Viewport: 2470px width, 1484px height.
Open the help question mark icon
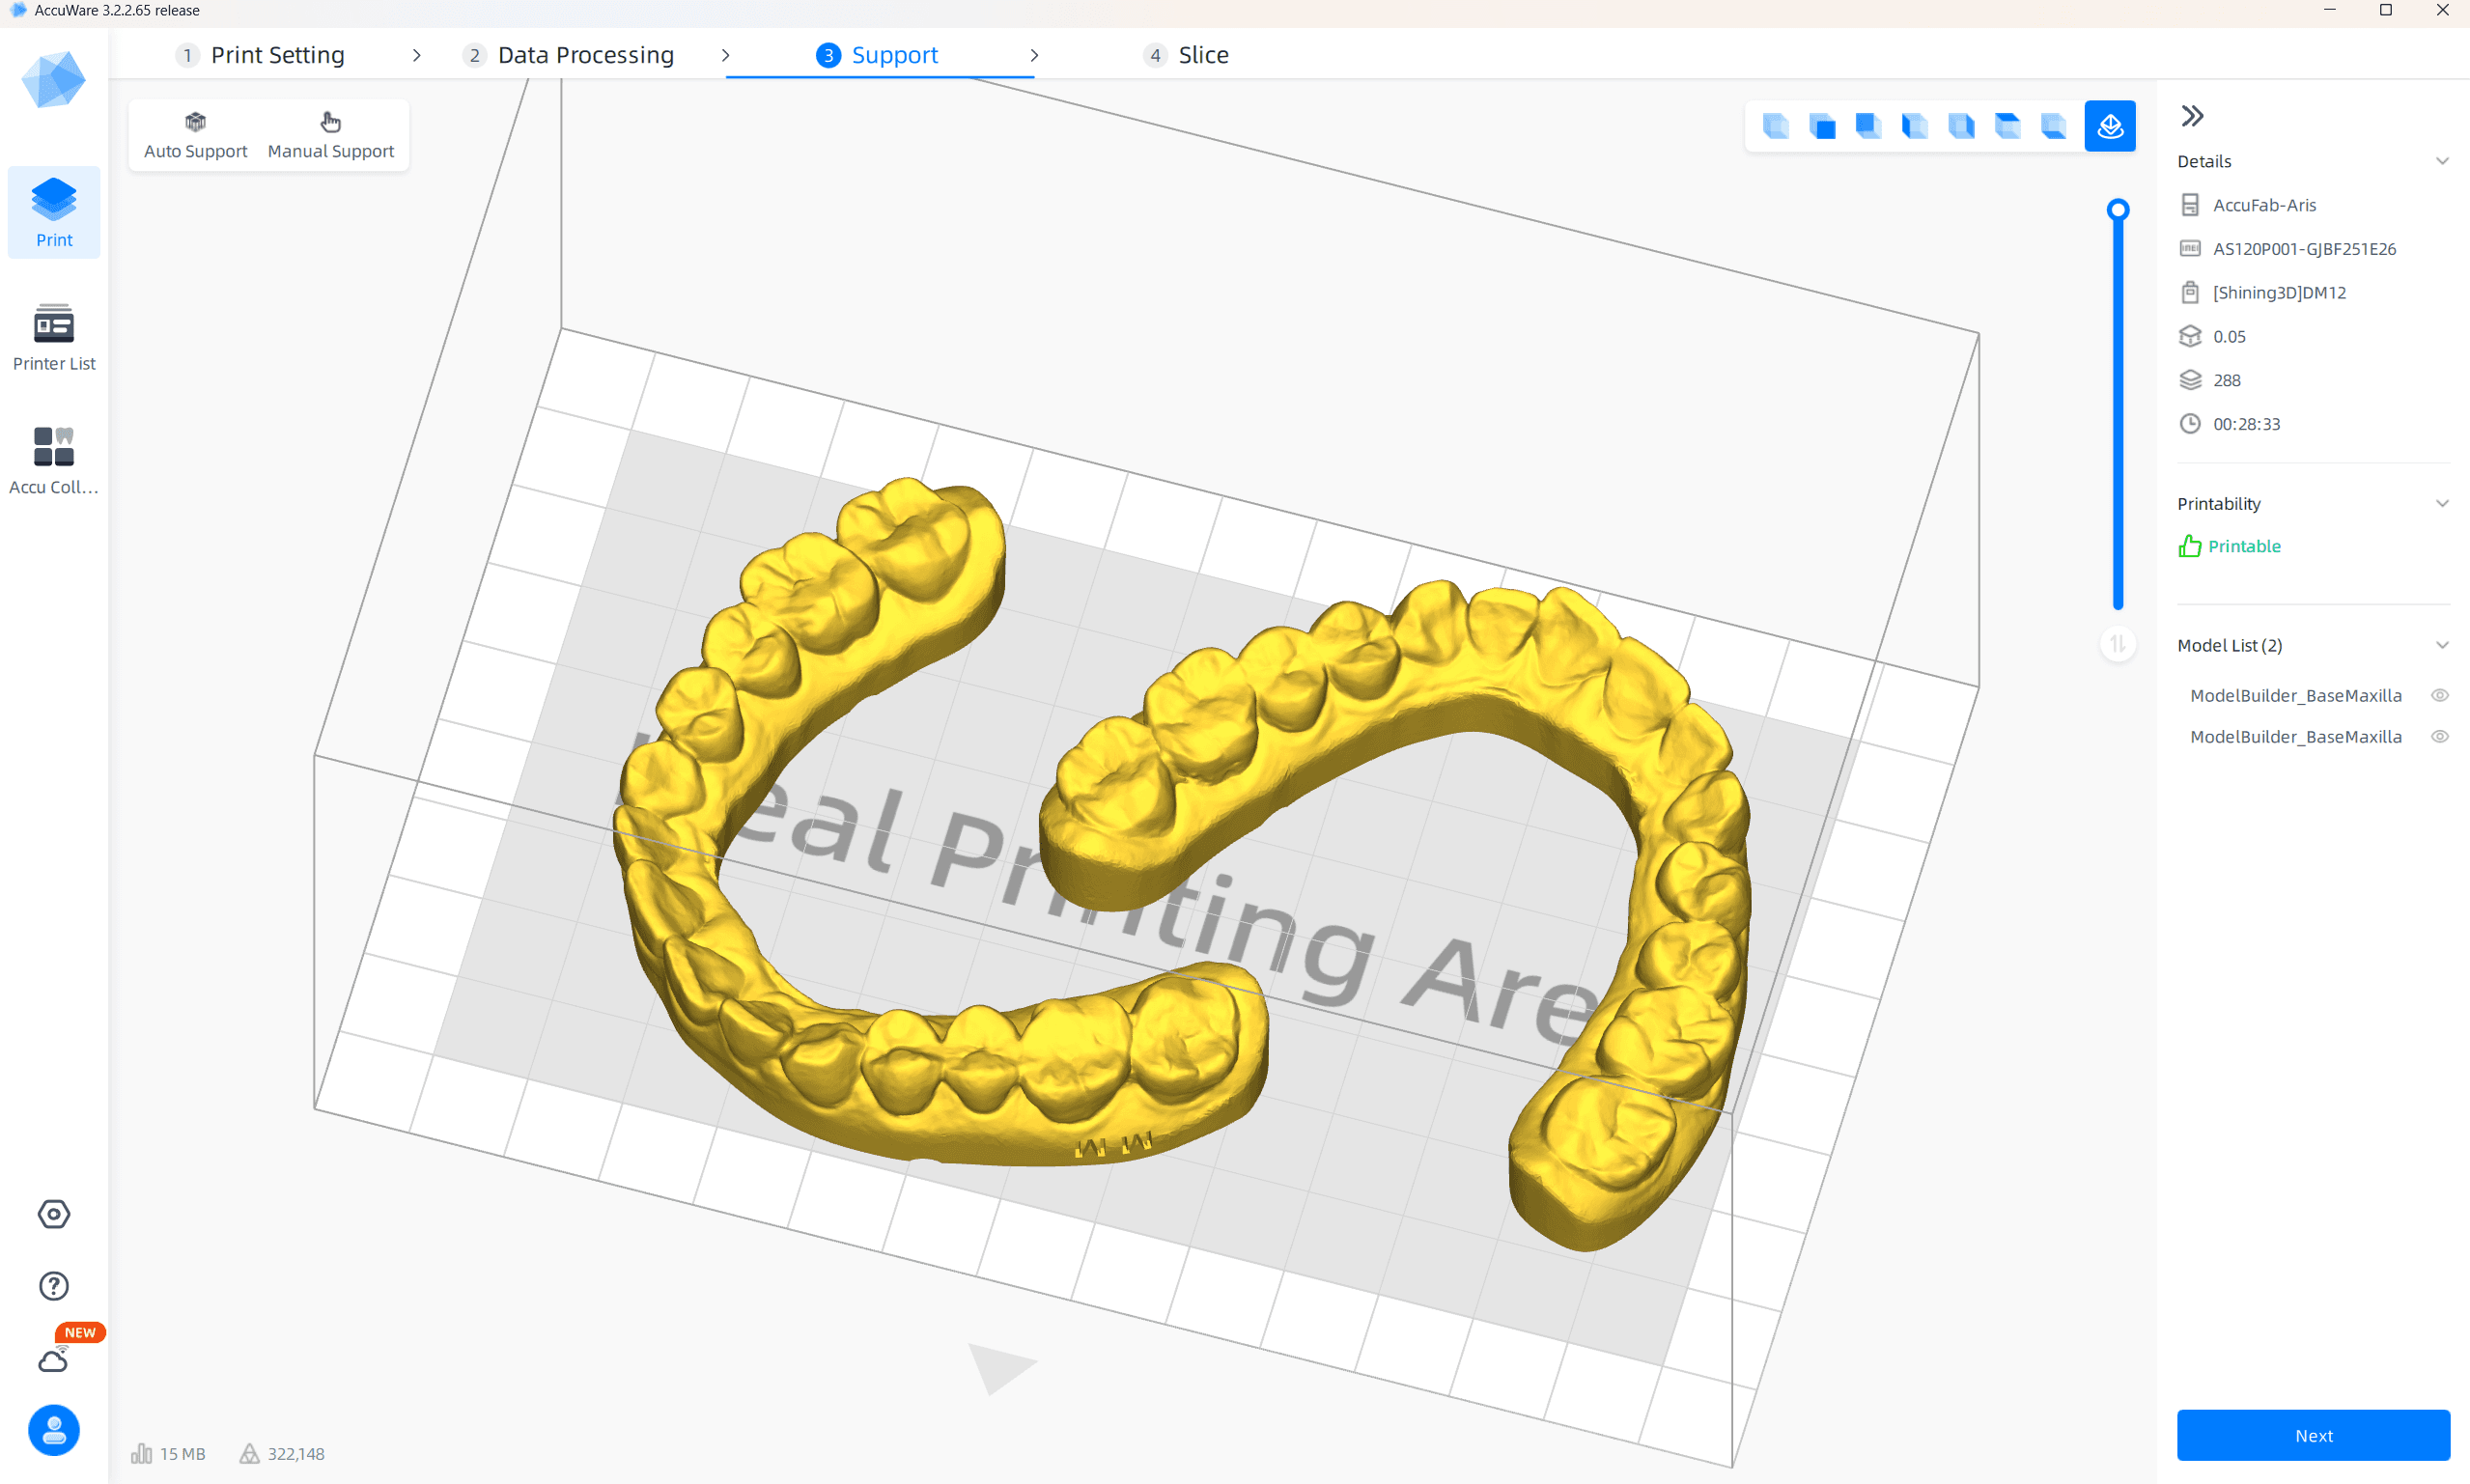click(54, 1286)
